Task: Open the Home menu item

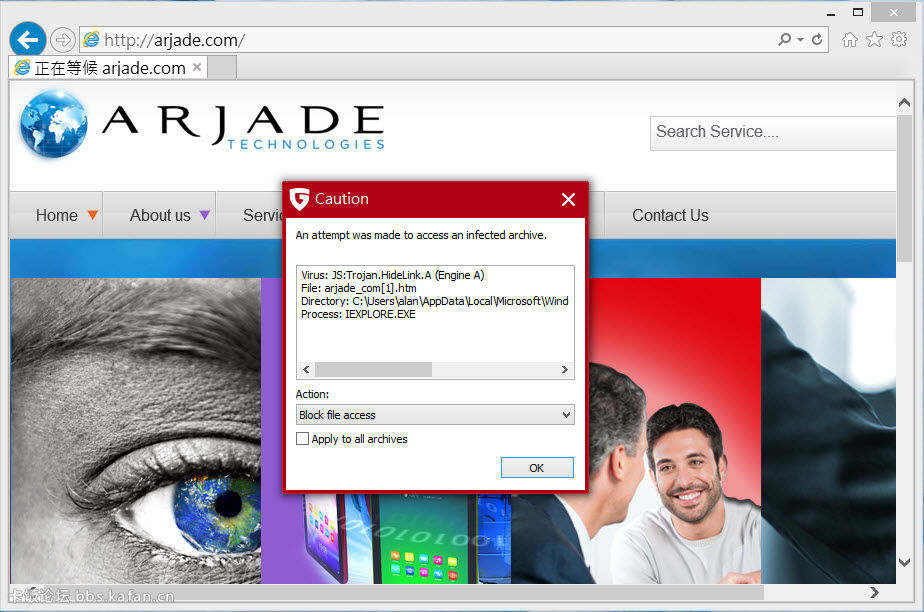Action: (x=57, y=216)
